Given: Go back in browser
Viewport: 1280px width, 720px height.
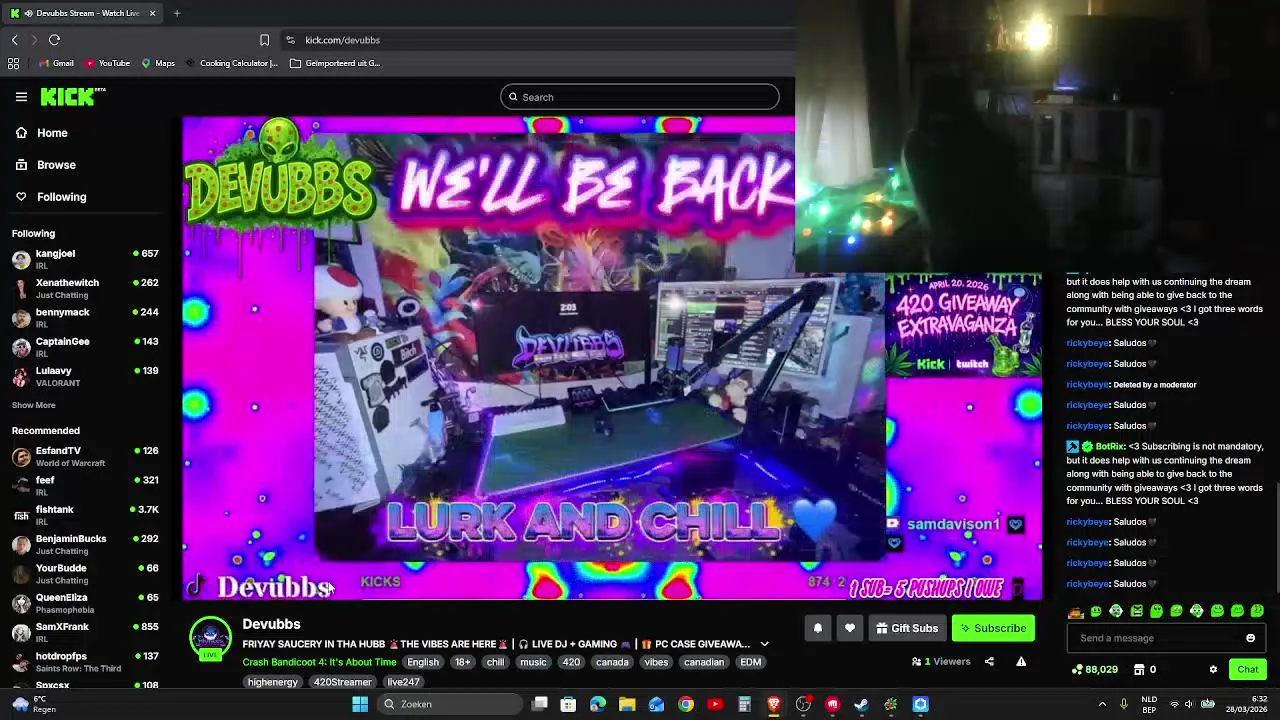Looking at the screenshot, I should [x=14, y=40].
